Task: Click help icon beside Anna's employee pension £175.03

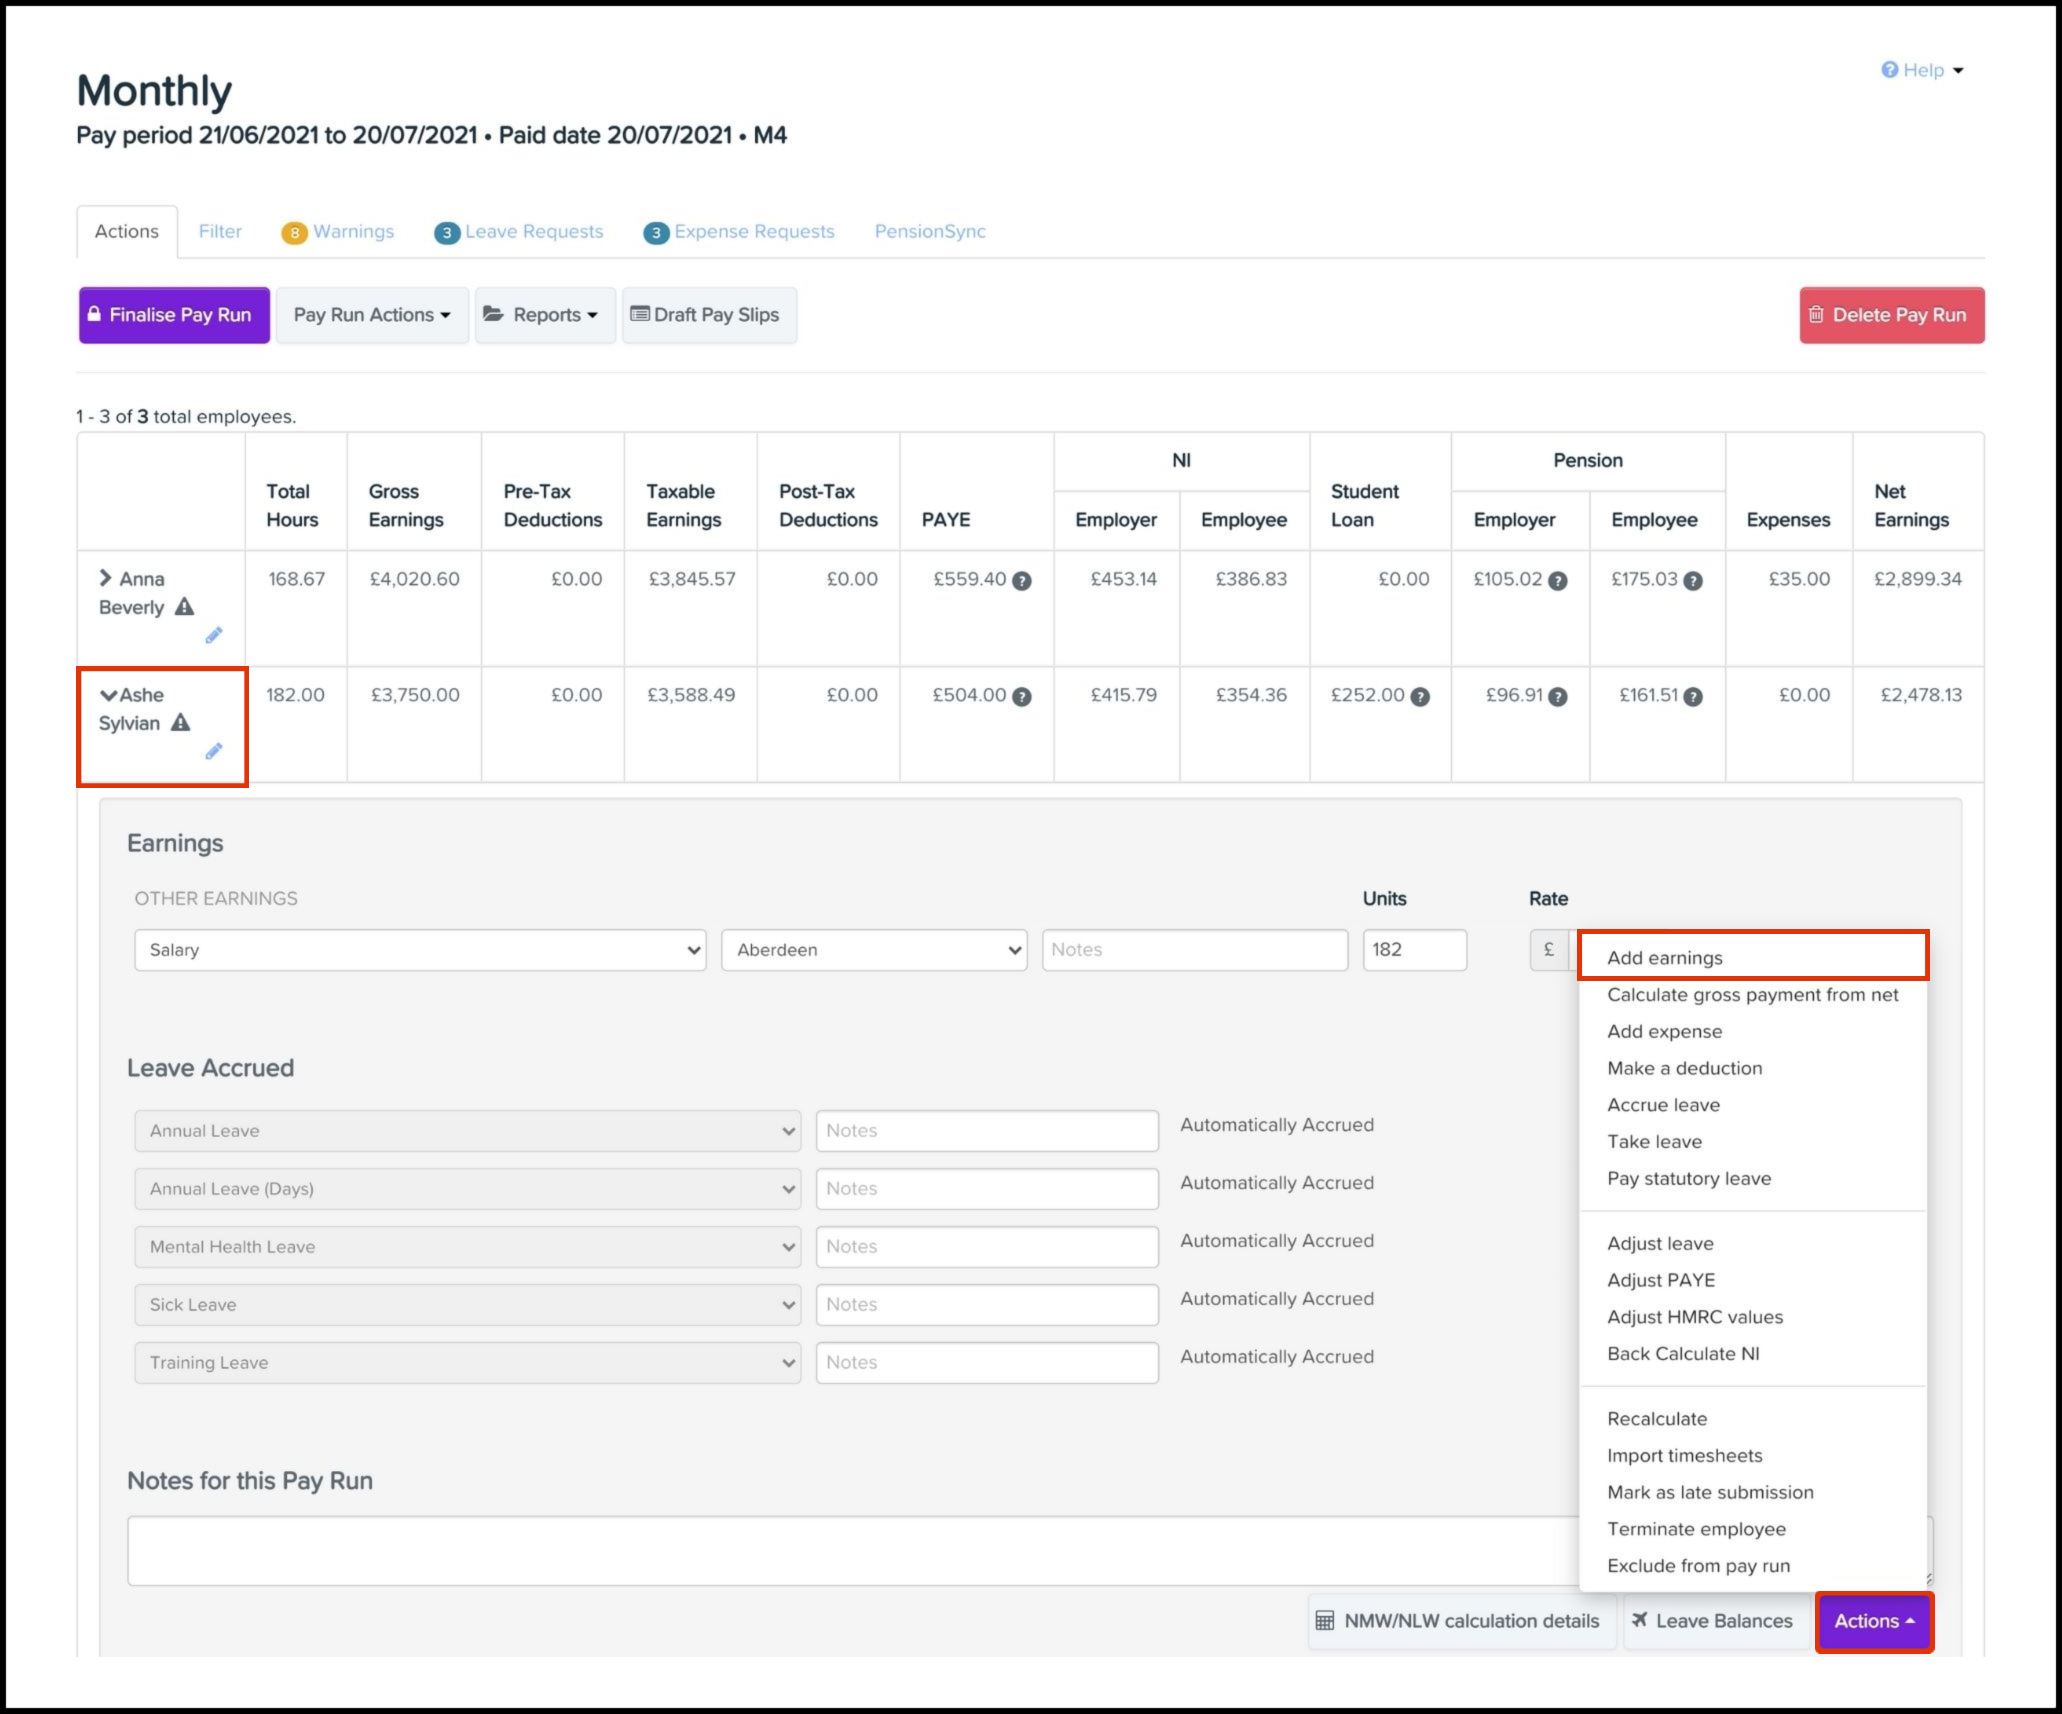Action: (x=1692, y=581)
